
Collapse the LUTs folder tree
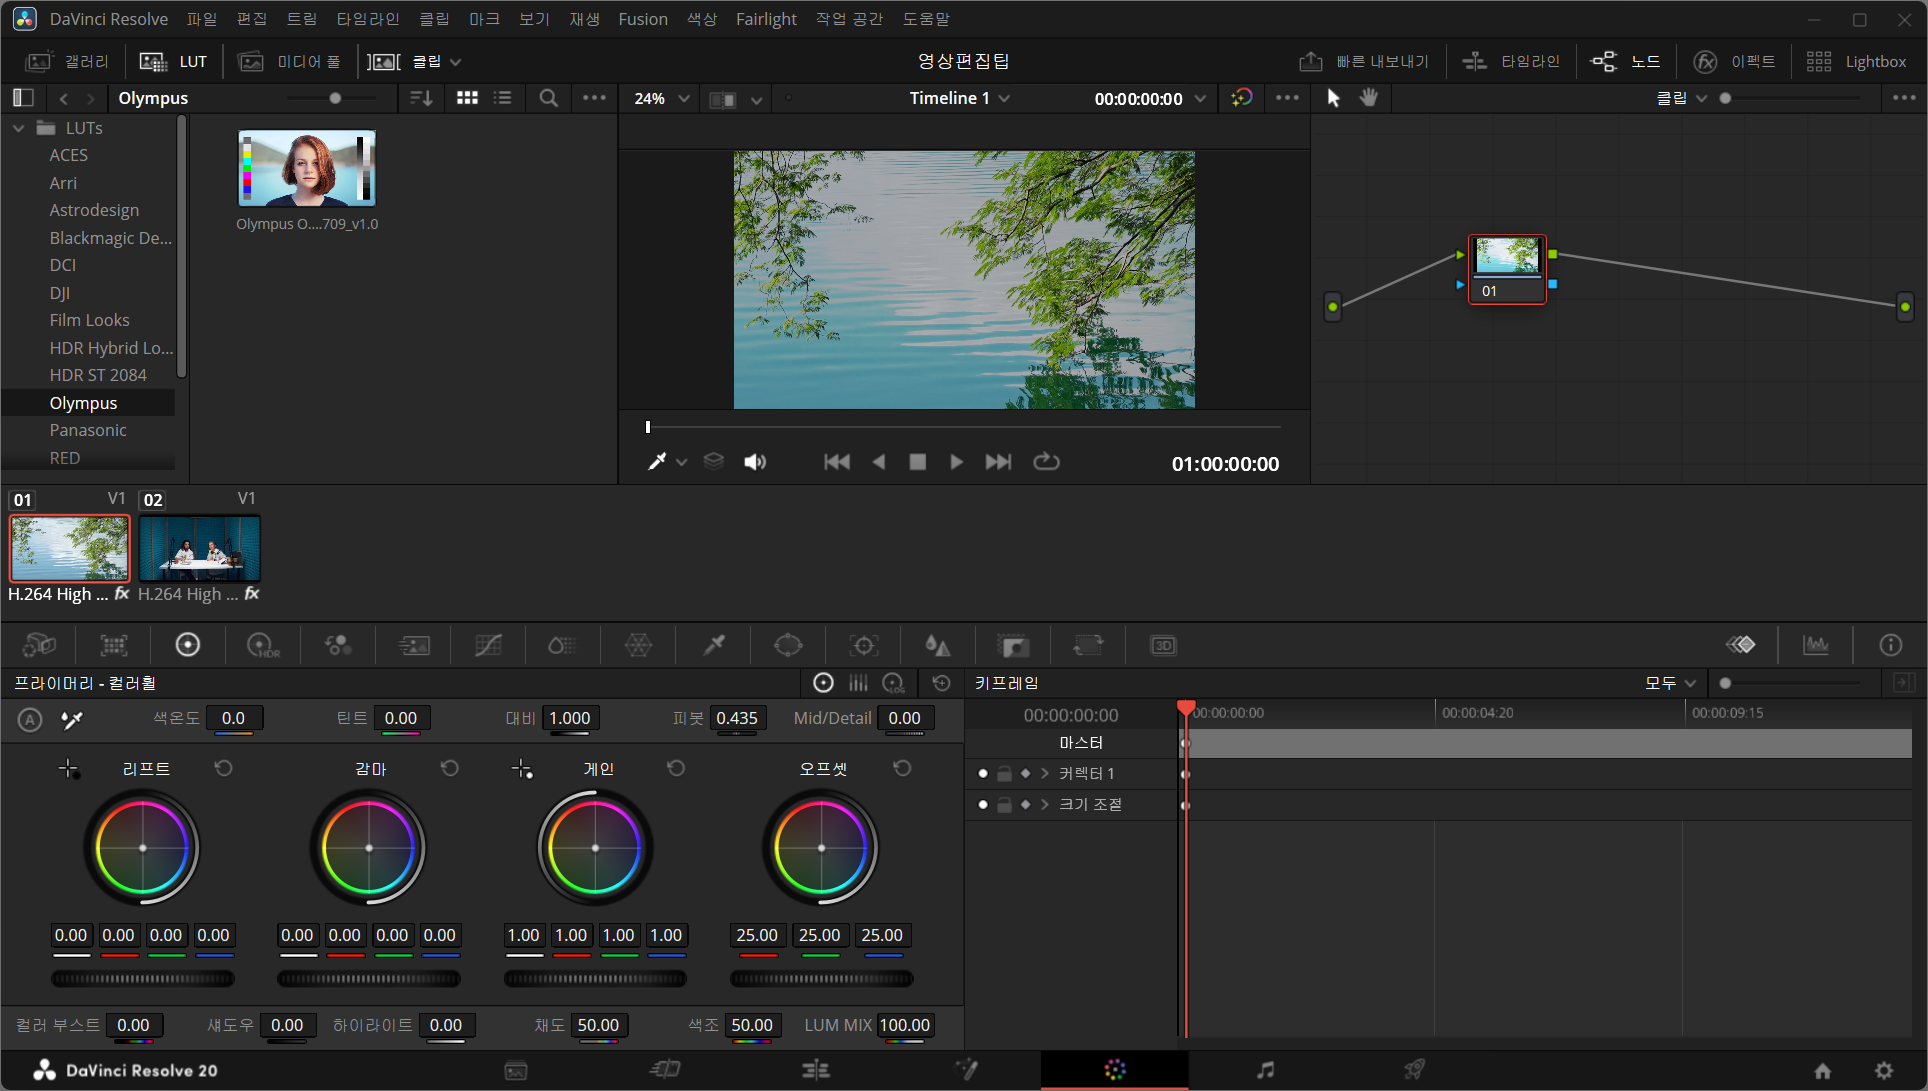tap(18, 128)
